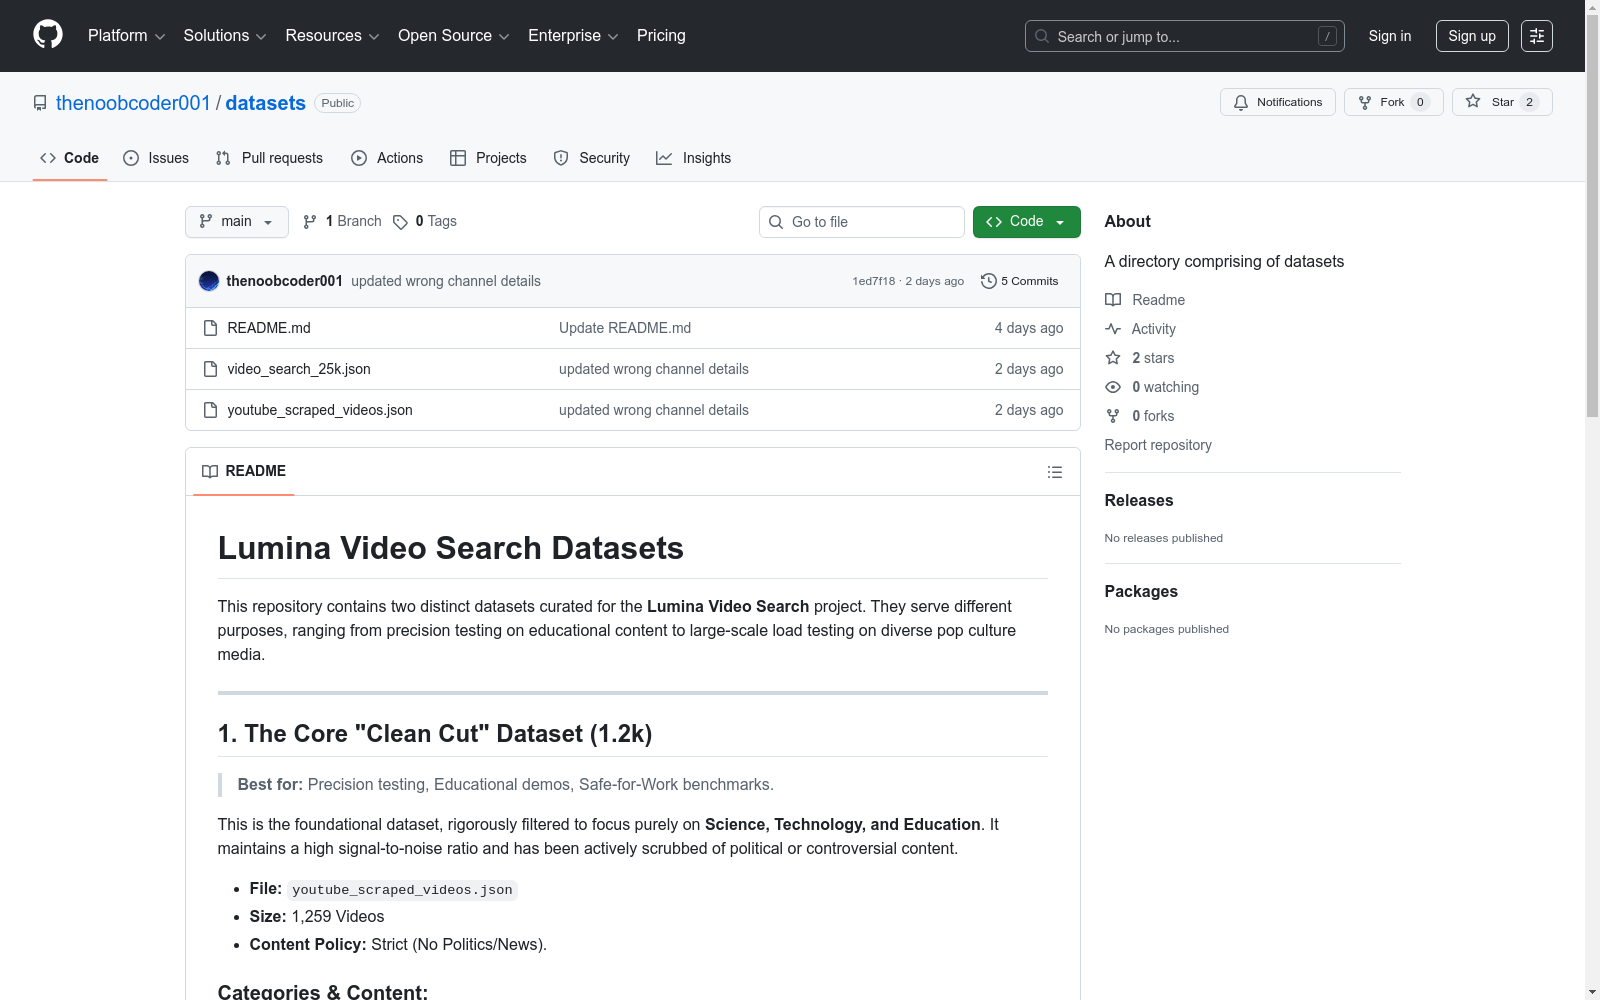This screenshot has height=1000, width=1600.
Task: Open 'Update README.md' commit message
Action: point(625,328)
